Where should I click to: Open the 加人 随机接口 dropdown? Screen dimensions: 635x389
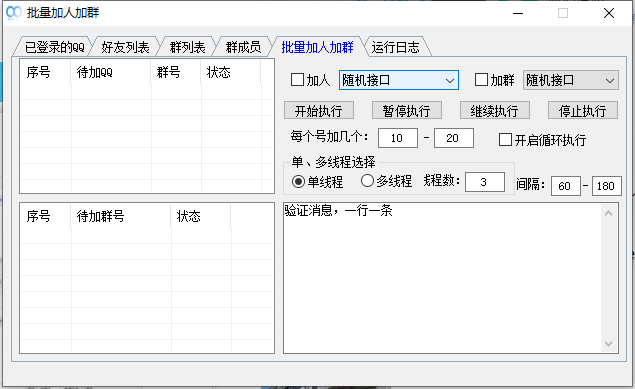(x=398, y=80)
